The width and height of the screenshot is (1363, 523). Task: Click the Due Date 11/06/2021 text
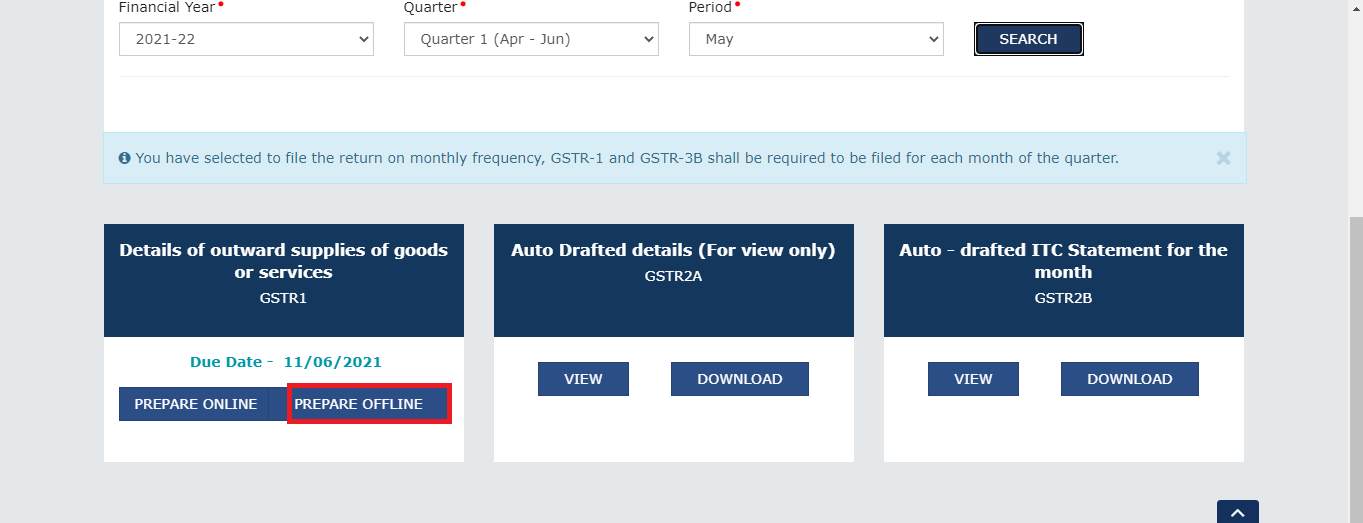click(286, 362)
